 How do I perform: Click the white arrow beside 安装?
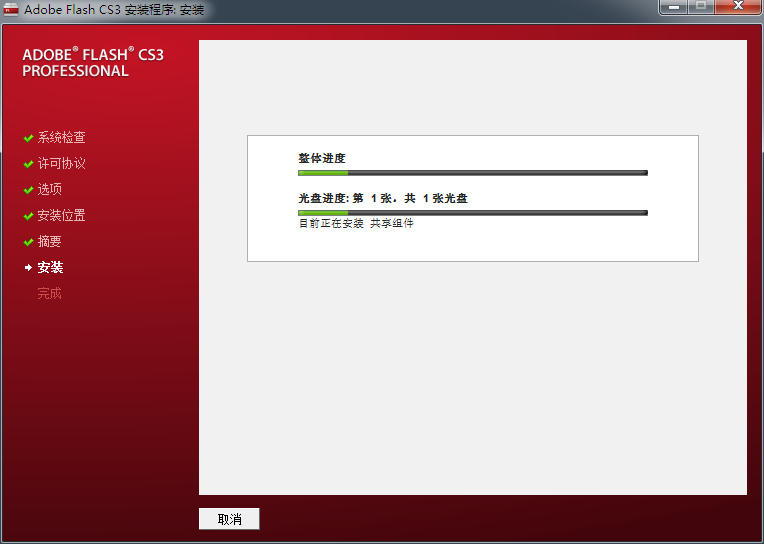tap(28, 268)
